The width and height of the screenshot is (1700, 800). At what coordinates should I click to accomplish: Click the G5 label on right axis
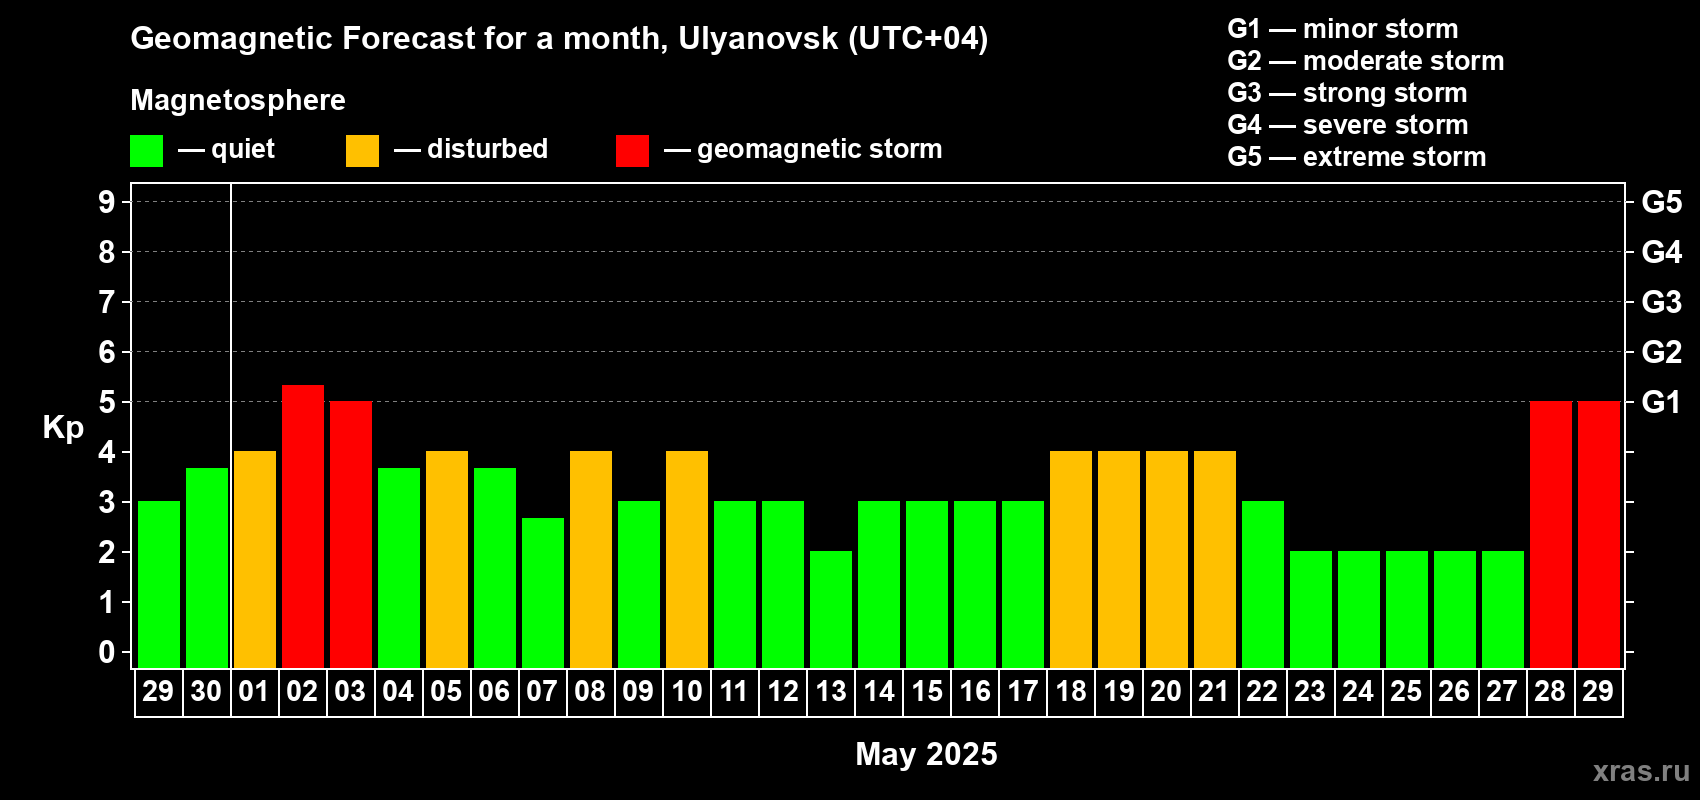(x=1661, y=202)
